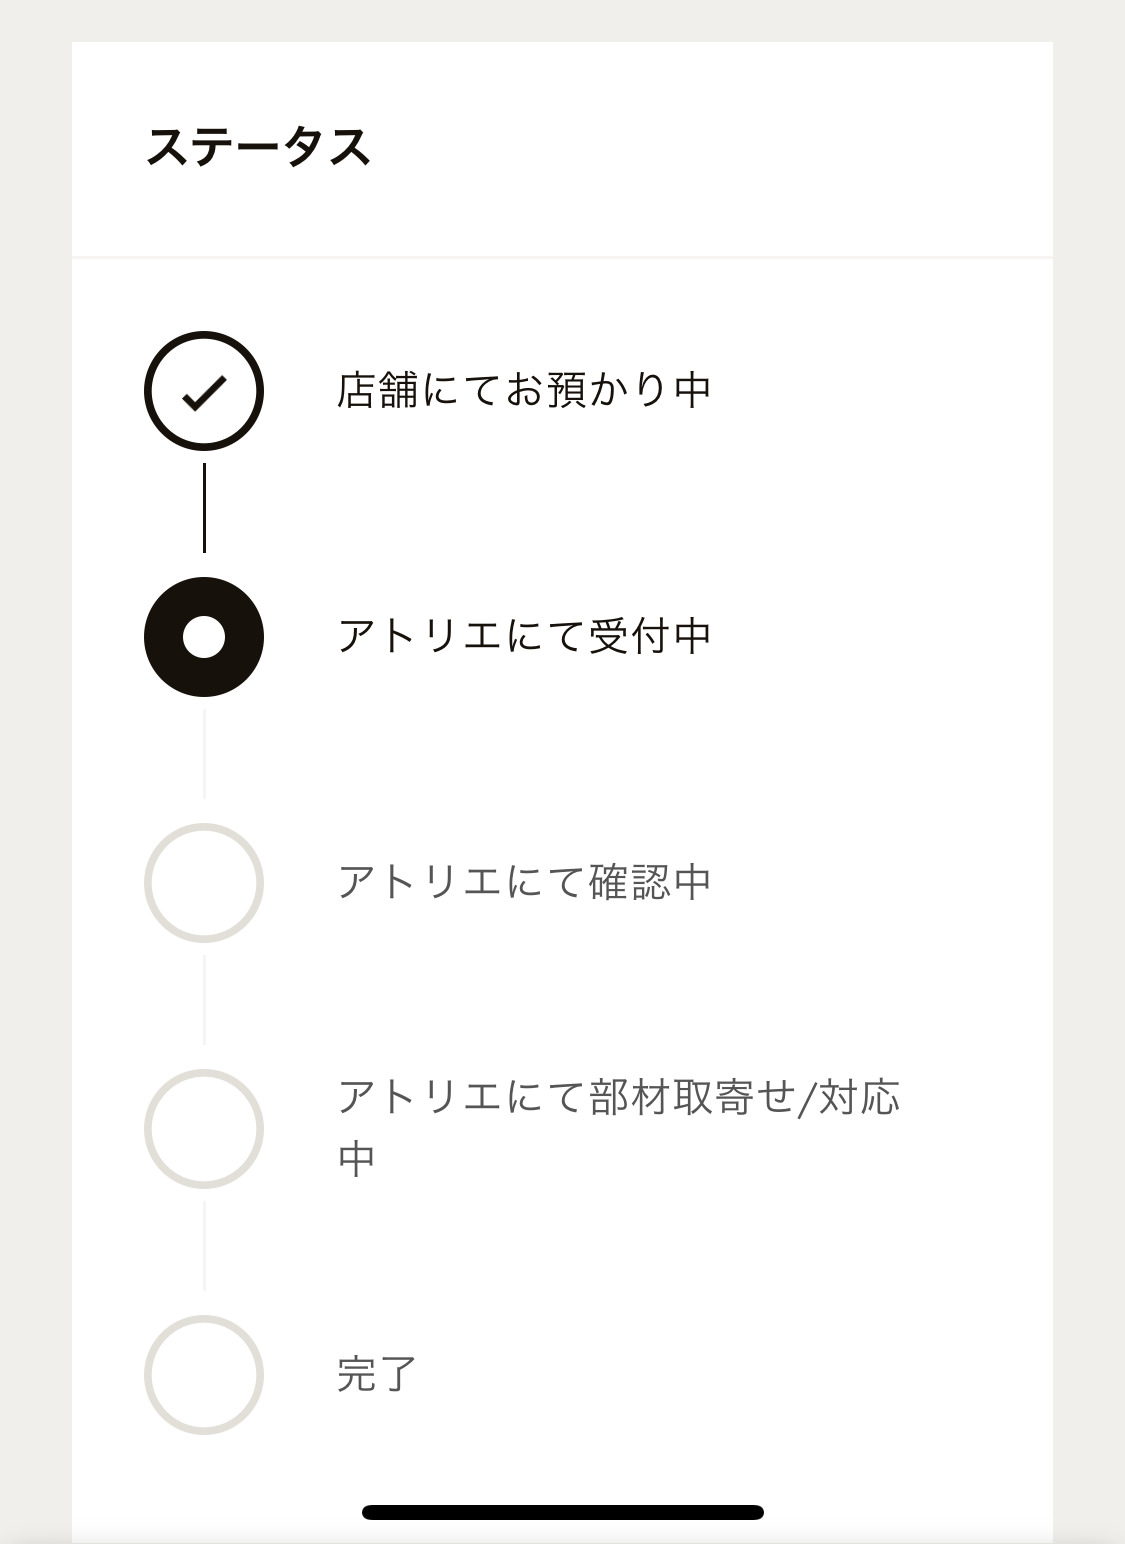Viewport: 1125px width, 1544px height.
Task: Select the アトリエにて受付中 status text
Action: point(524,636)
